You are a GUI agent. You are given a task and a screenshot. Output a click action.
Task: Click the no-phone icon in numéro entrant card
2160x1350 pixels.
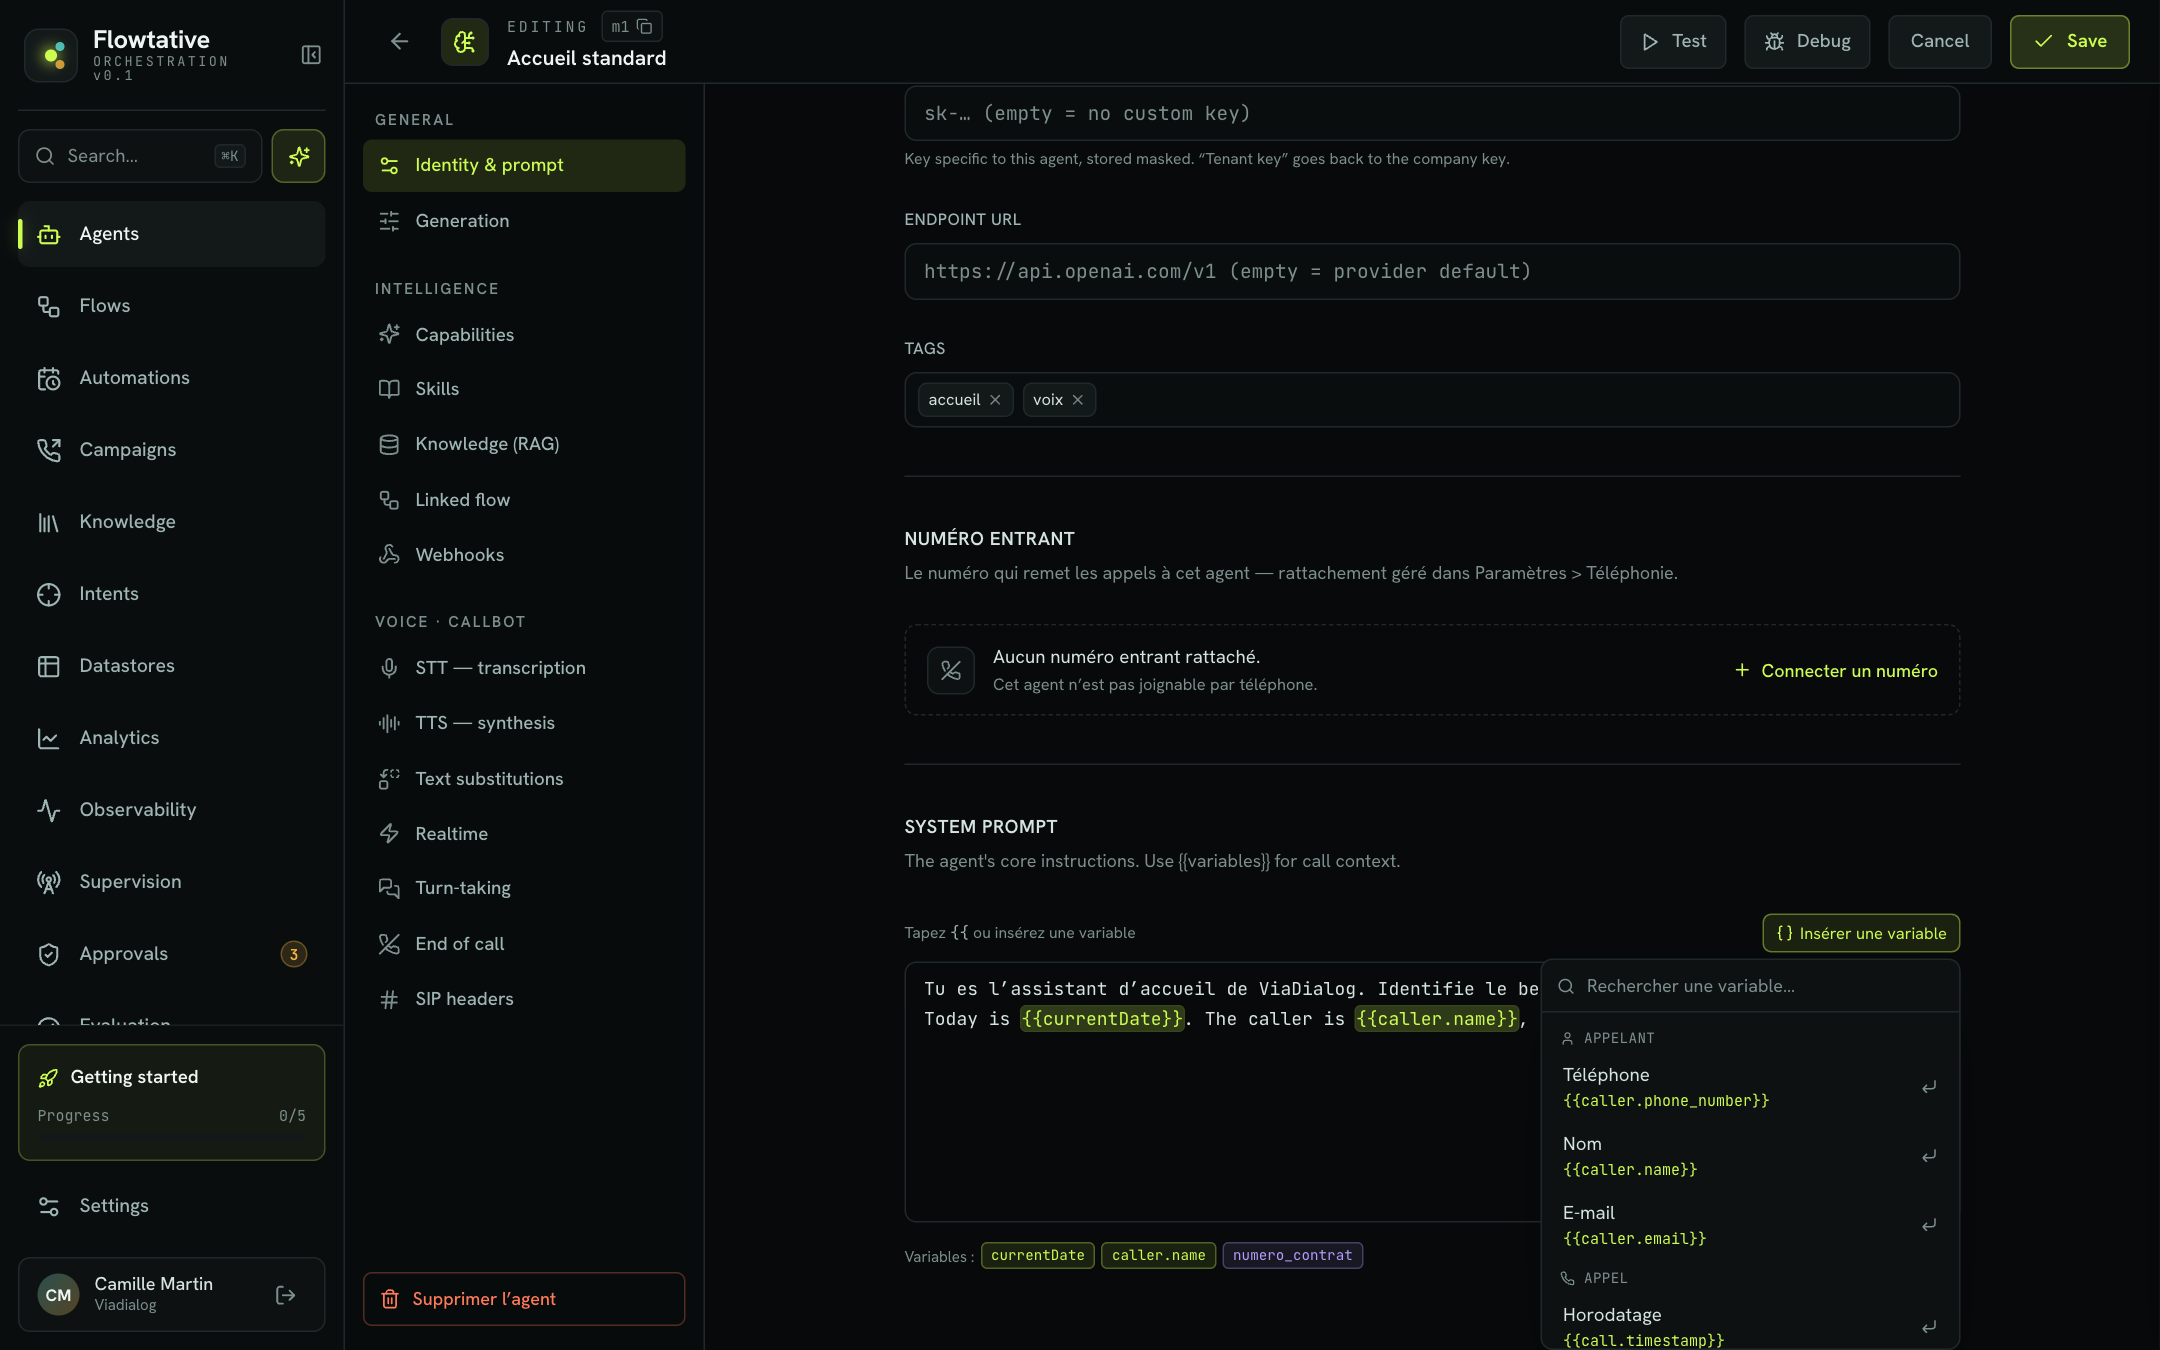coord(950,670)
